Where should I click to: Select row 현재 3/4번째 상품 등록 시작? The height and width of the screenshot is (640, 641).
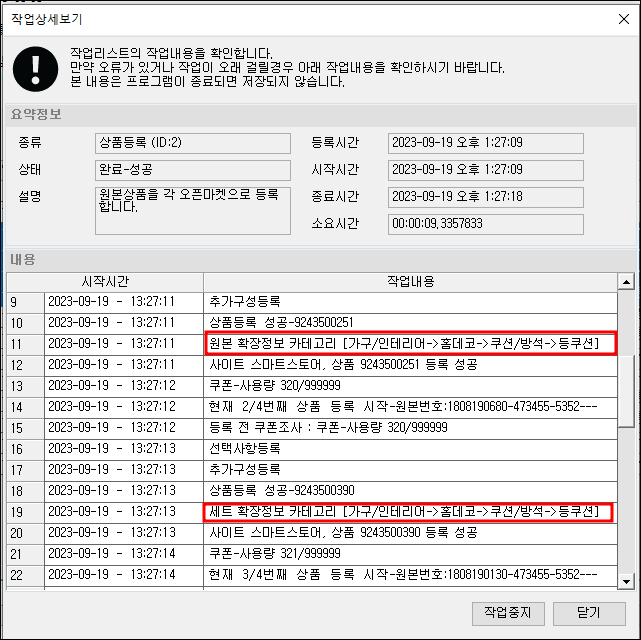tap(312, 575)
